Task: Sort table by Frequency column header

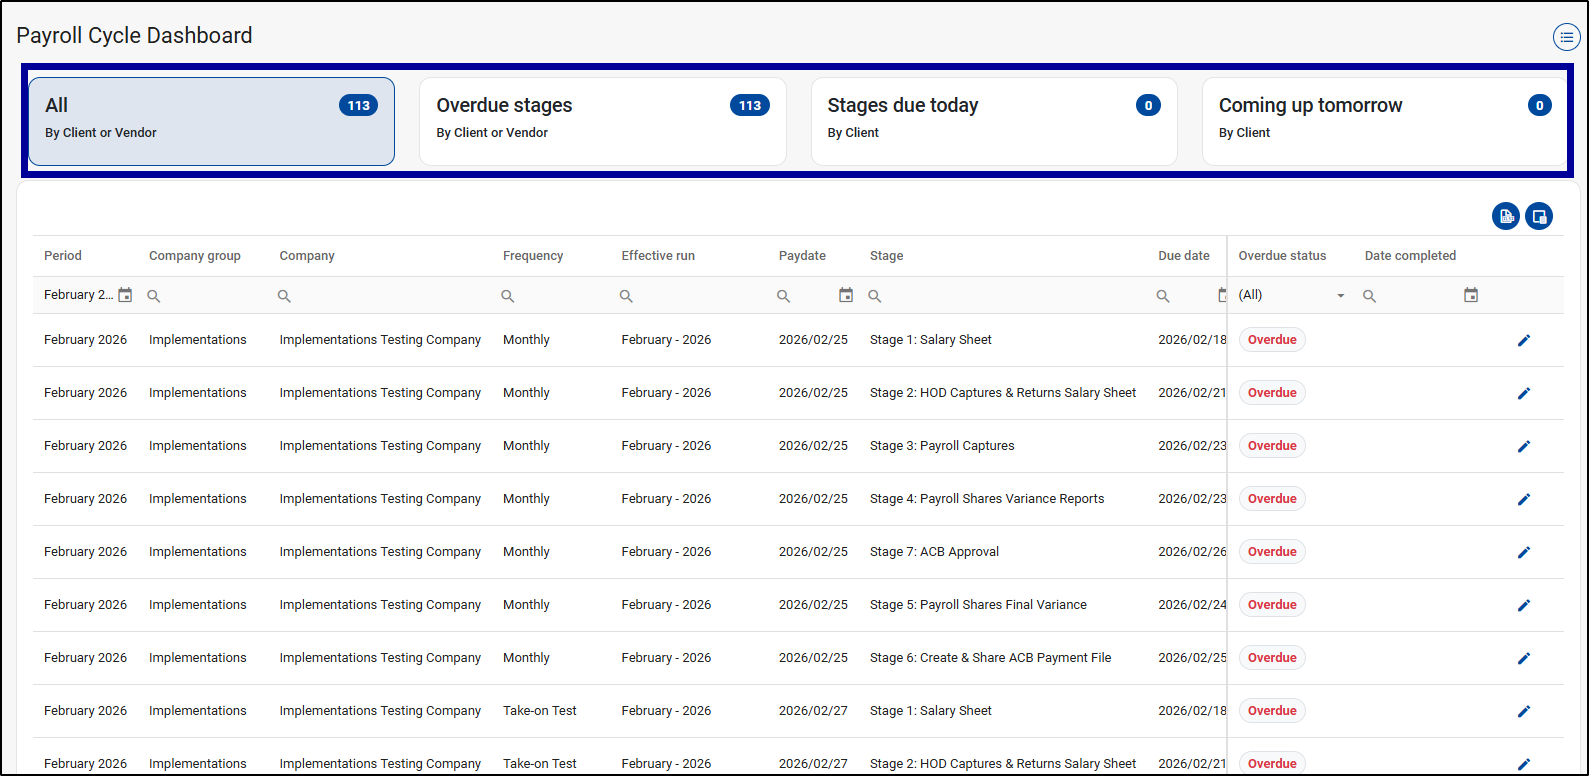Action: pyautogui.click(x=533, y=256)
